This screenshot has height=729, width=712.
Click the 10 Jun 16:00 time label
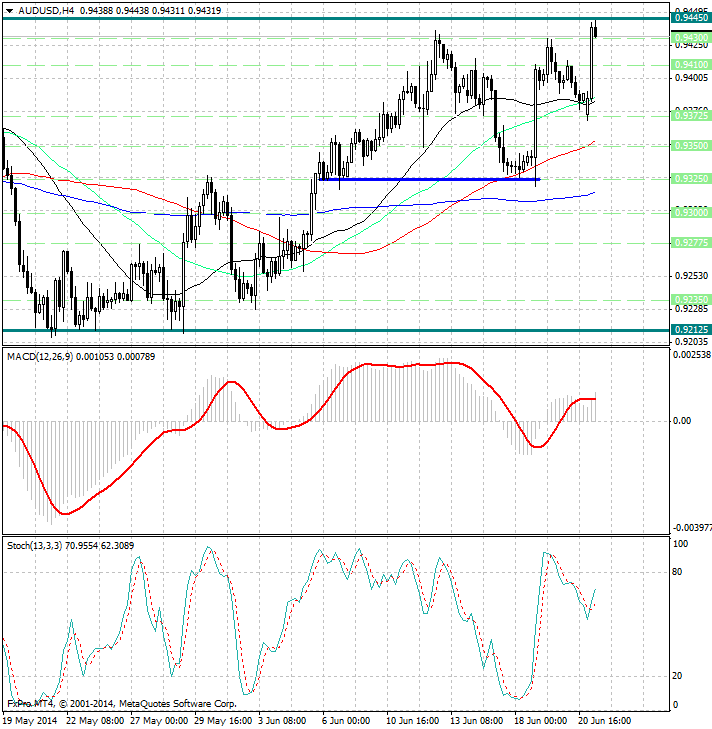click(413, 721)
